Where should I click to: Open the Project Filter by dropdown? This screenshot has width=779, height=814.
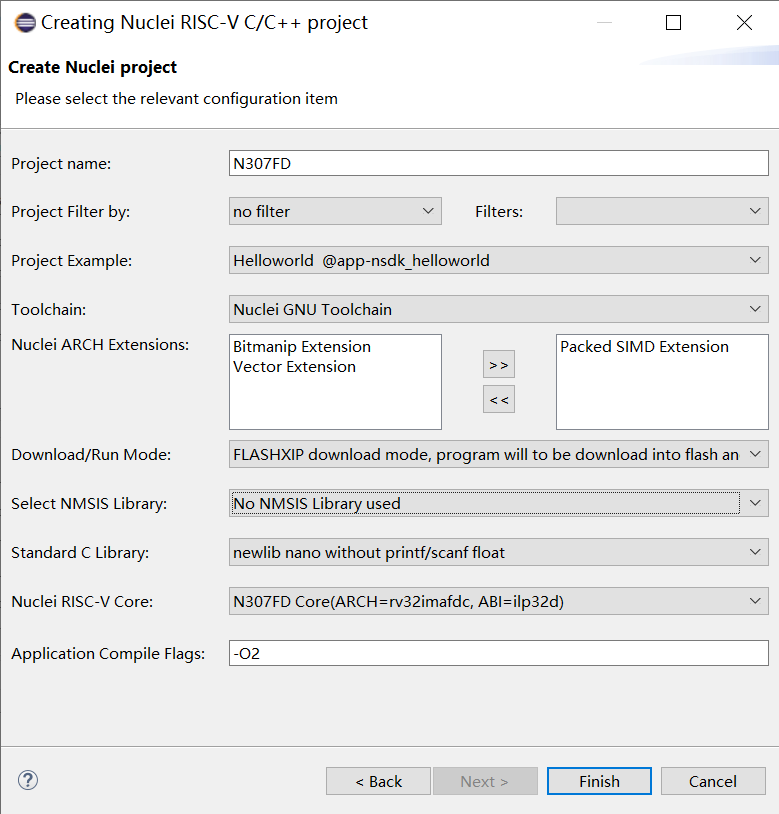[335, 211]
